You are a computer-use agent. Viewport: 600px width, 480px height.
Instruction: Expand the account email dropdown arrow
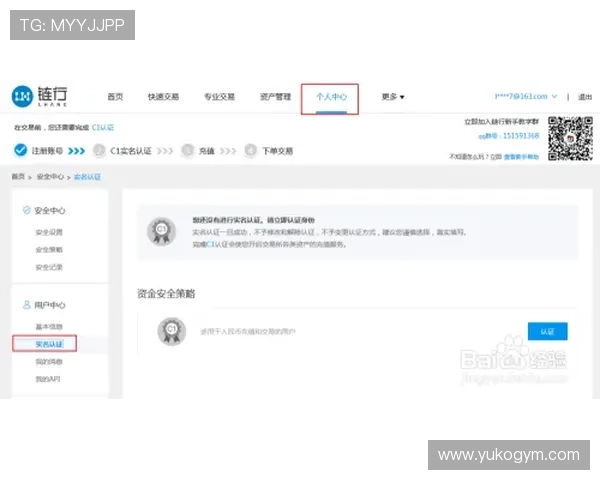[554, 96]
